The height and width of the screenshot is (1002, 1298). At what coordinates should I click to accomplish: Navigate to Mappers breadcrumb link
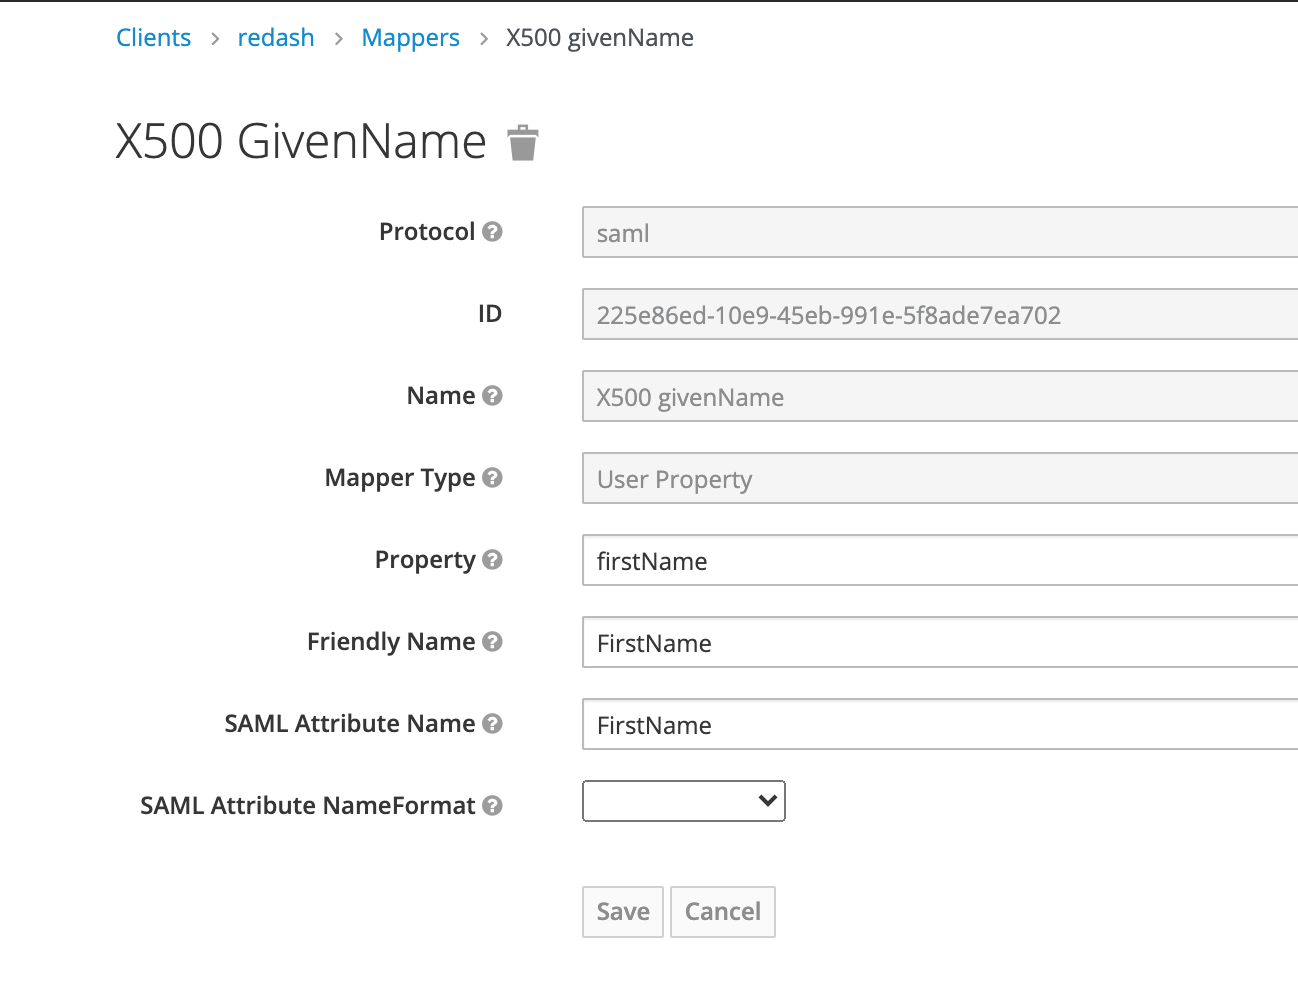(x=410, y=38)
